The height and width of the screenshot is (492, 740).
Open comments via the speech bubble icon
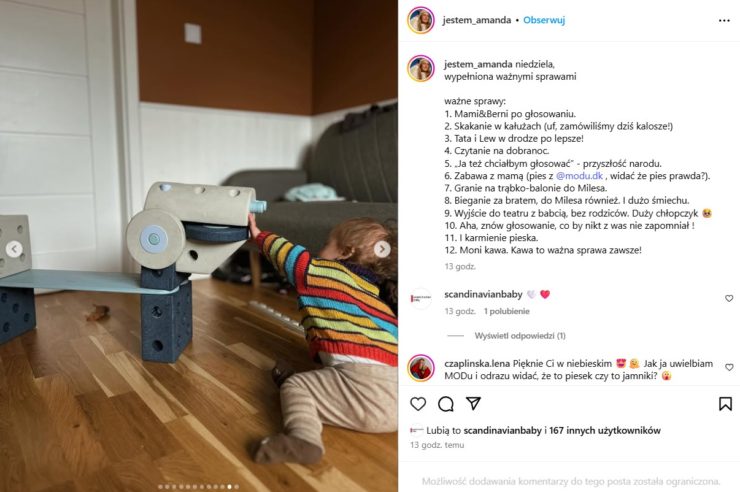(446, 404)
